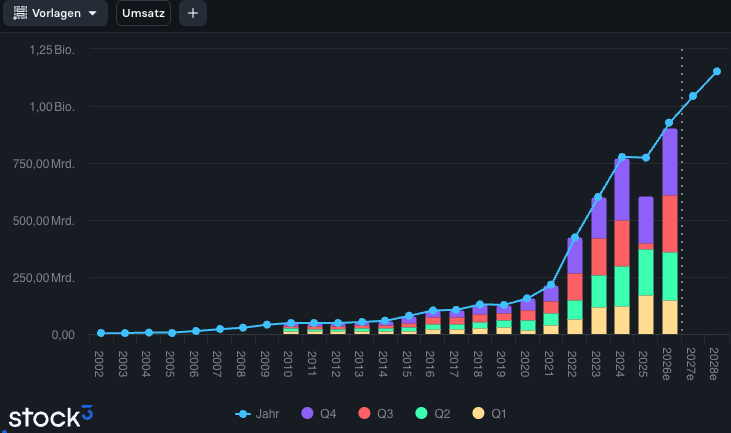Image resolution: width=731 pixels, height=433 pixels.
Task: Click the 2022 yearly line data point
Action: [575, 238]
